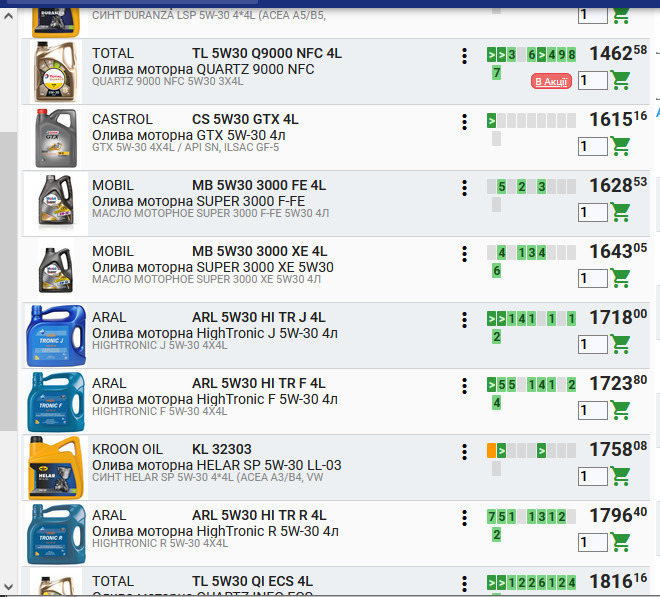Open Kroon Oil Helar canister image
The height and width of the screenshot is (597, 660).
click(x=56, y=468)
